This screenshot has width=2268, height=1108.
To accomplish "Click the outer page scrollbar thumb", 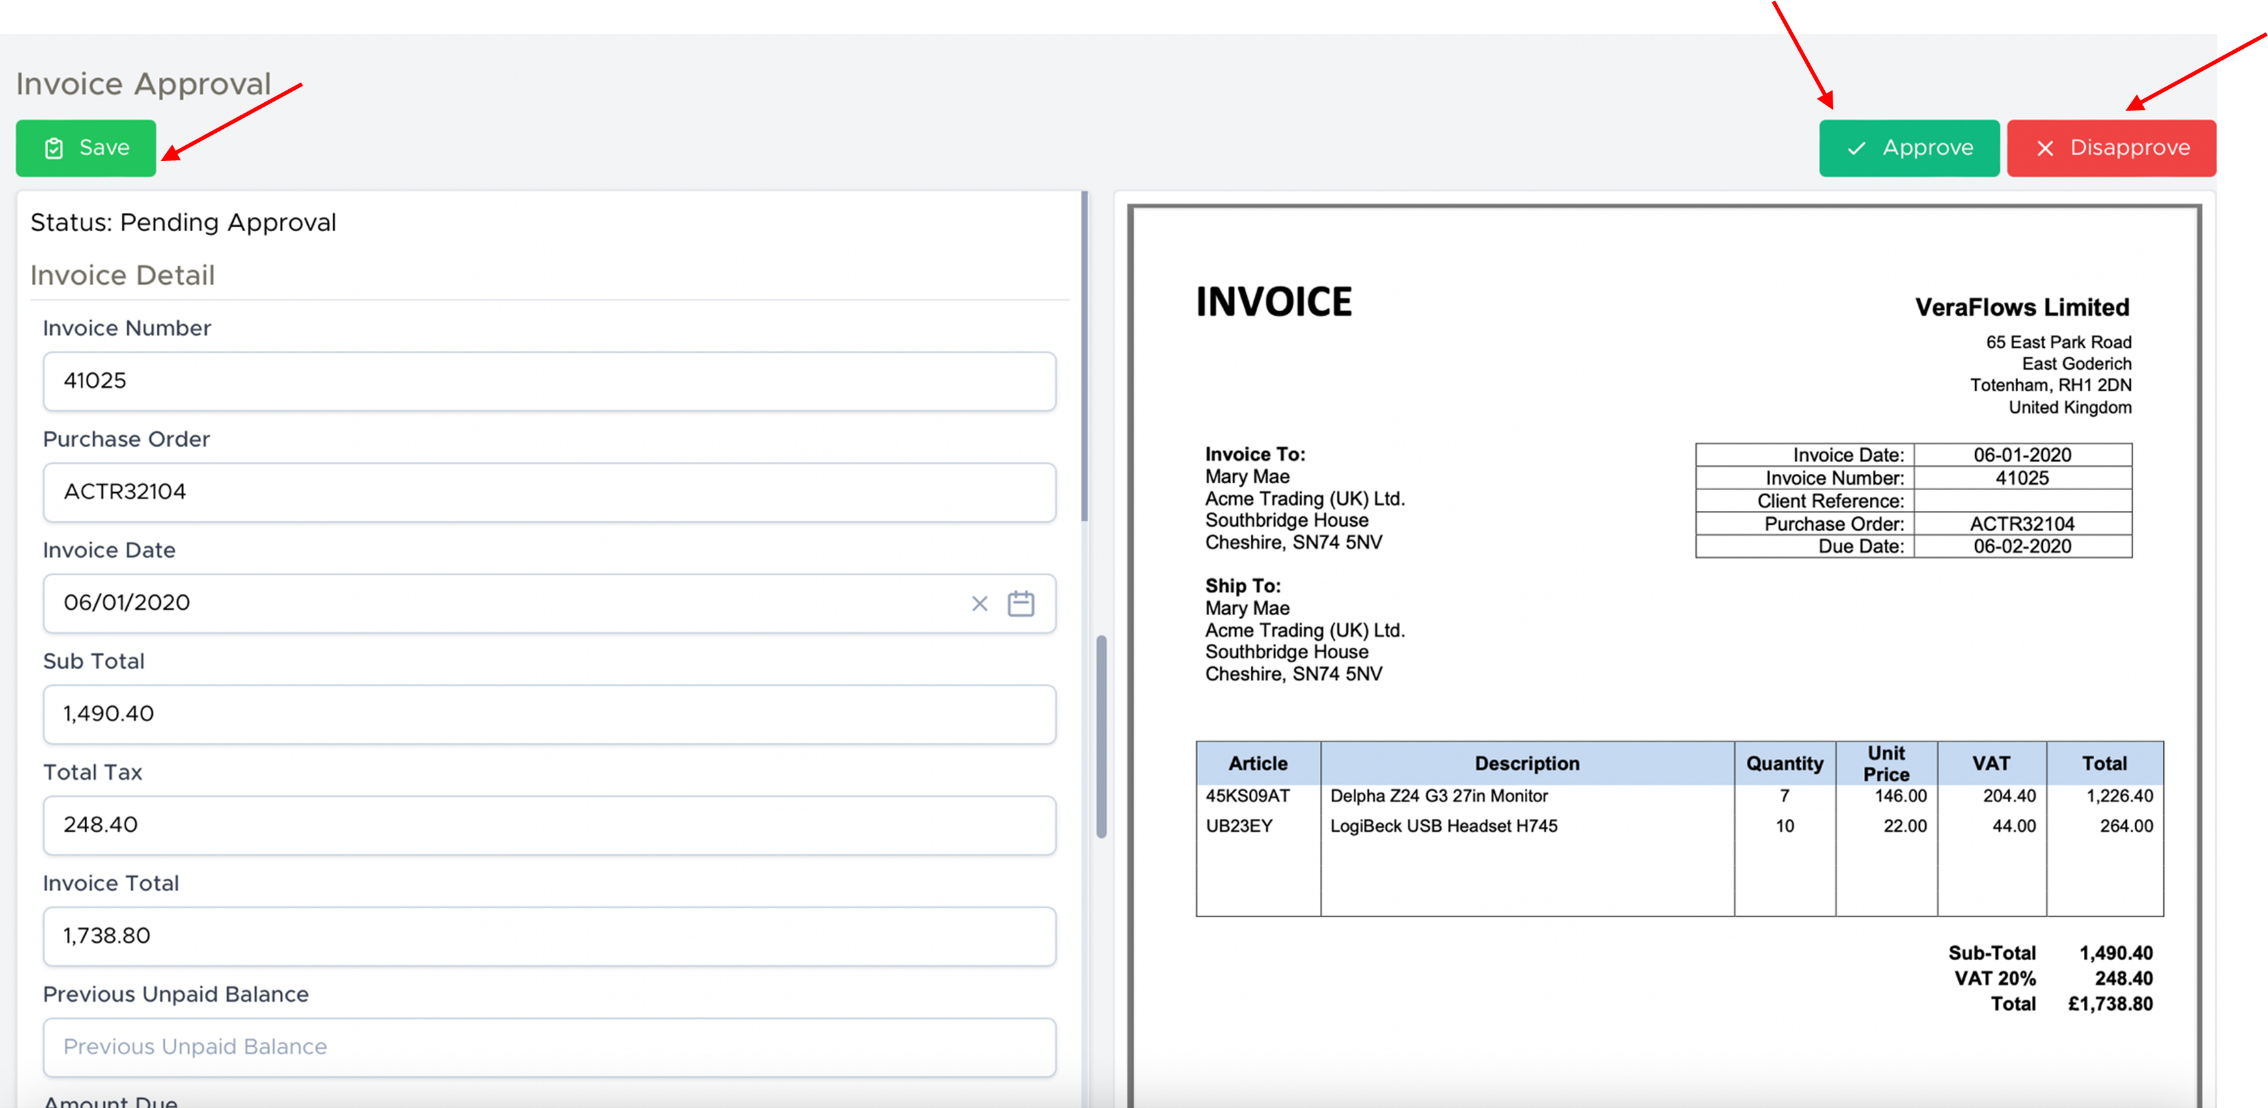I will tap(1101, 736).
